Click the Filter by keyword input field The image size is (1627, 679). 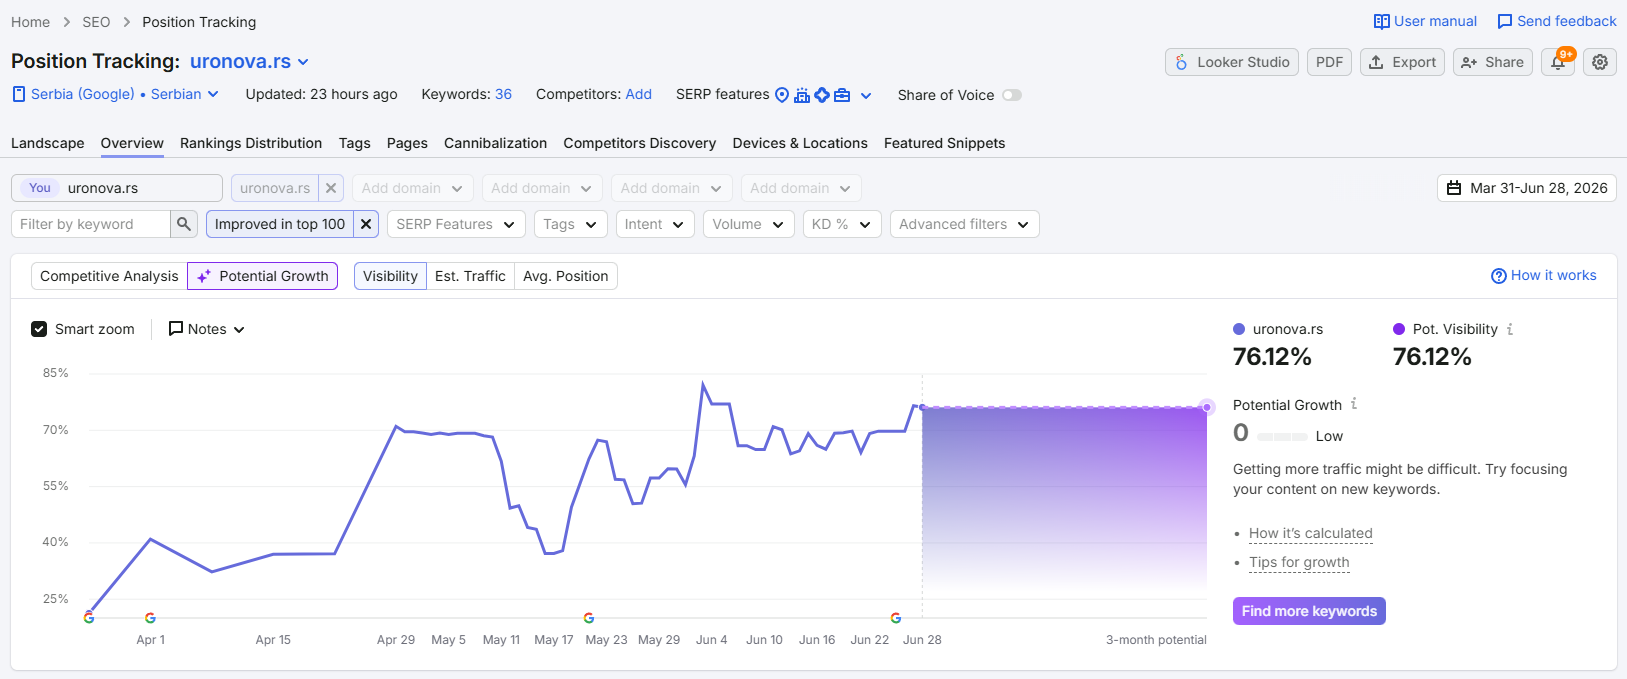(91, 224)
